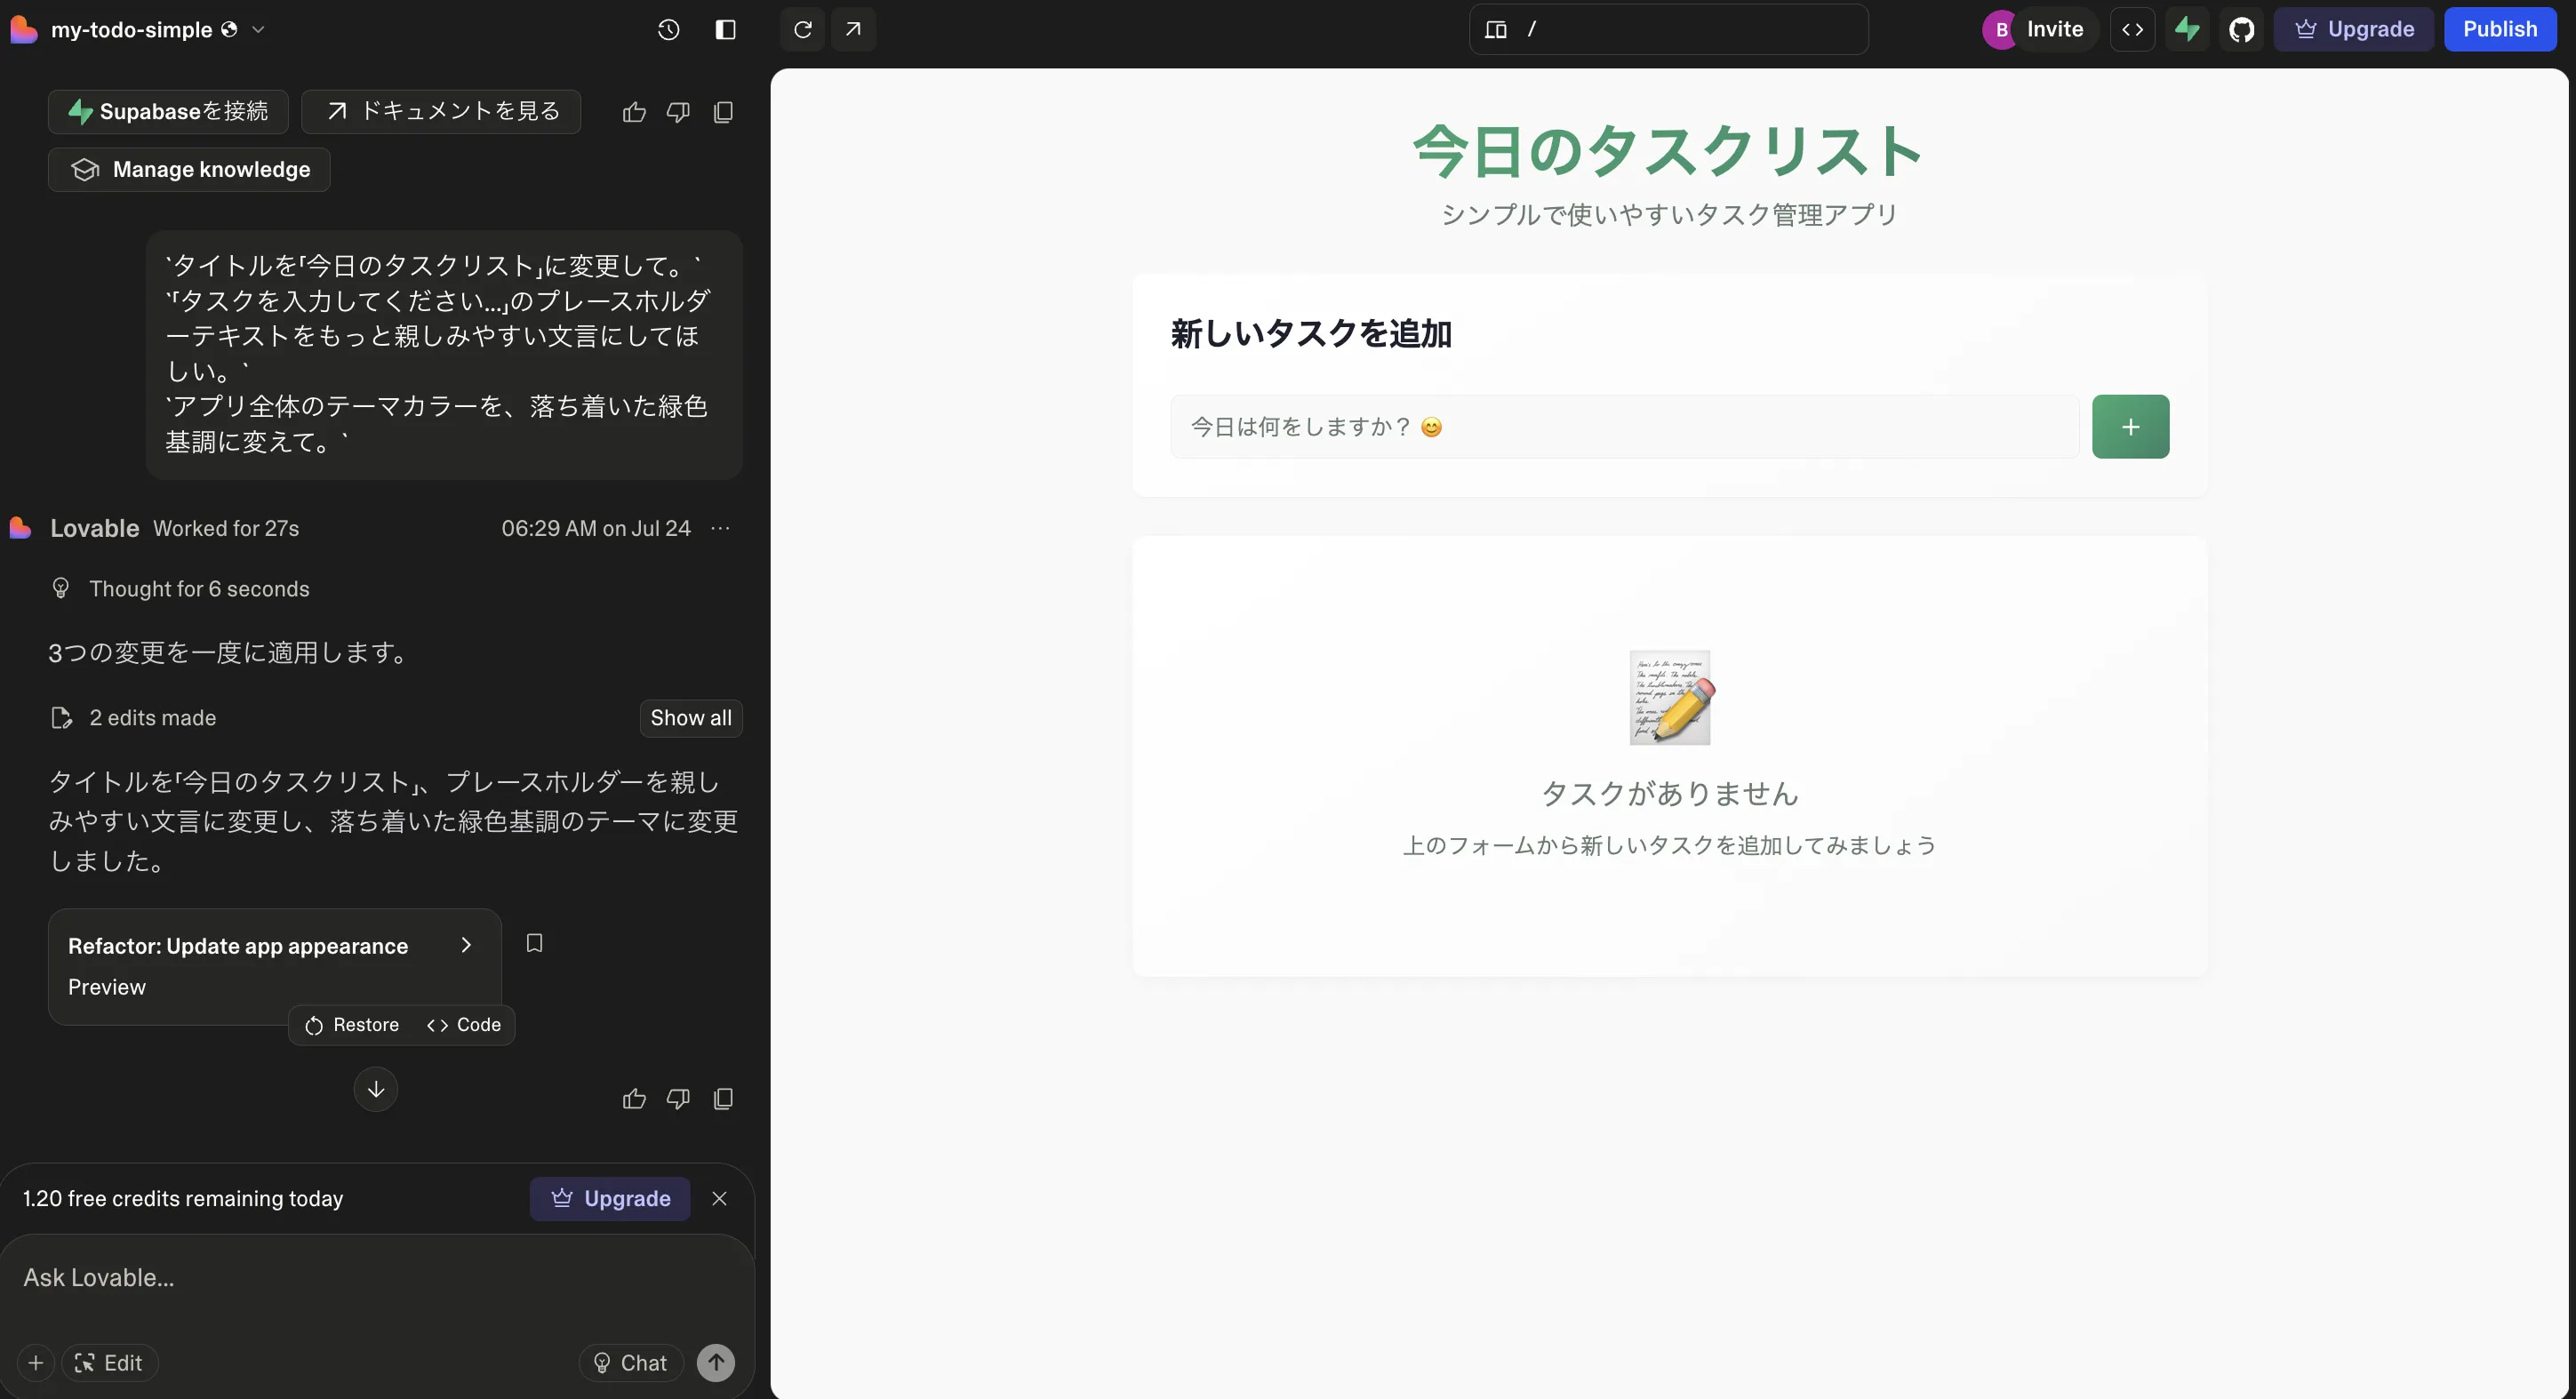Expand the Refactor: Update app appearance edit
Screen dimensions: 2576x1399
tap(465, 944)
